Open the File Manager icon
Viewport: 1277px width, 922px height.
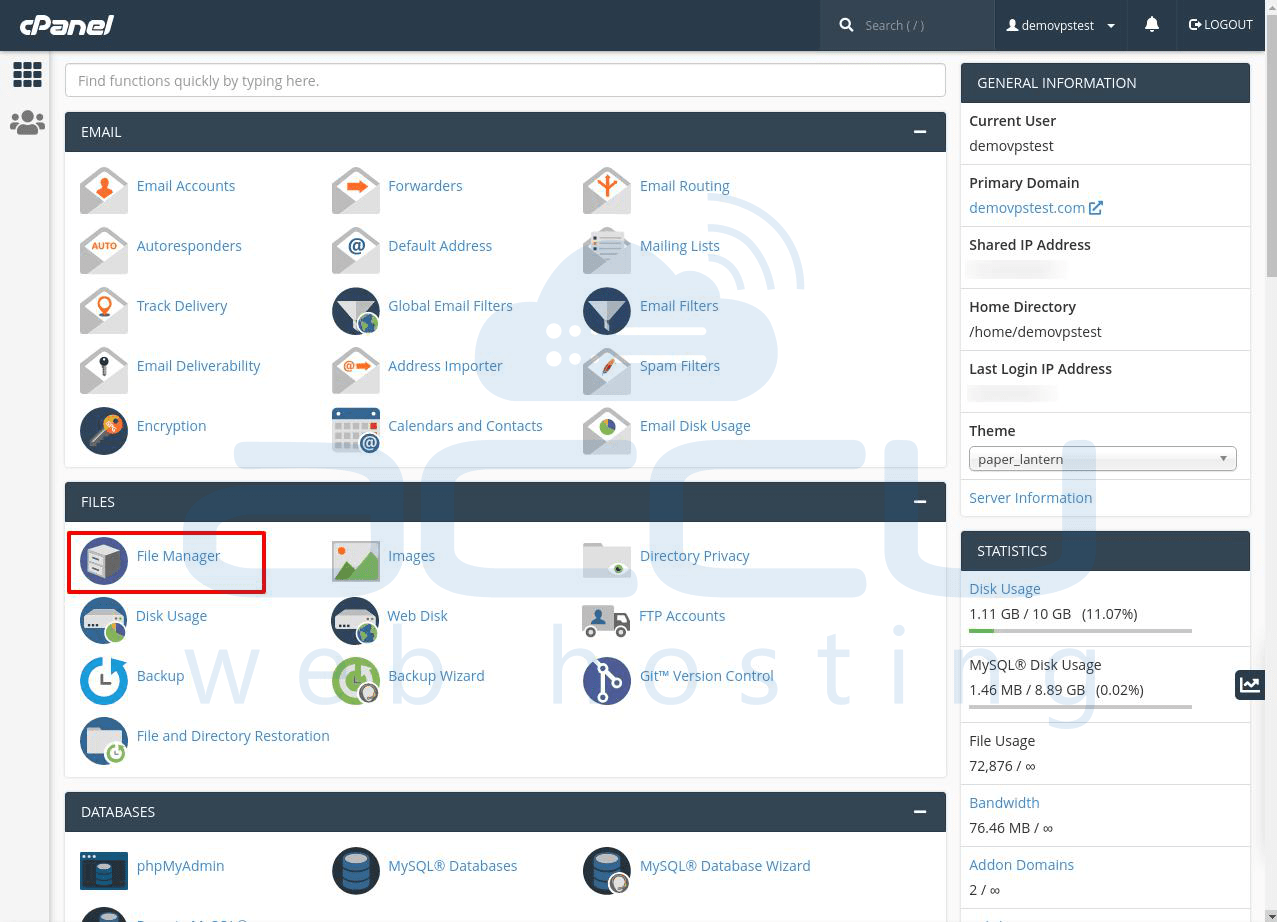pos(104,560)
